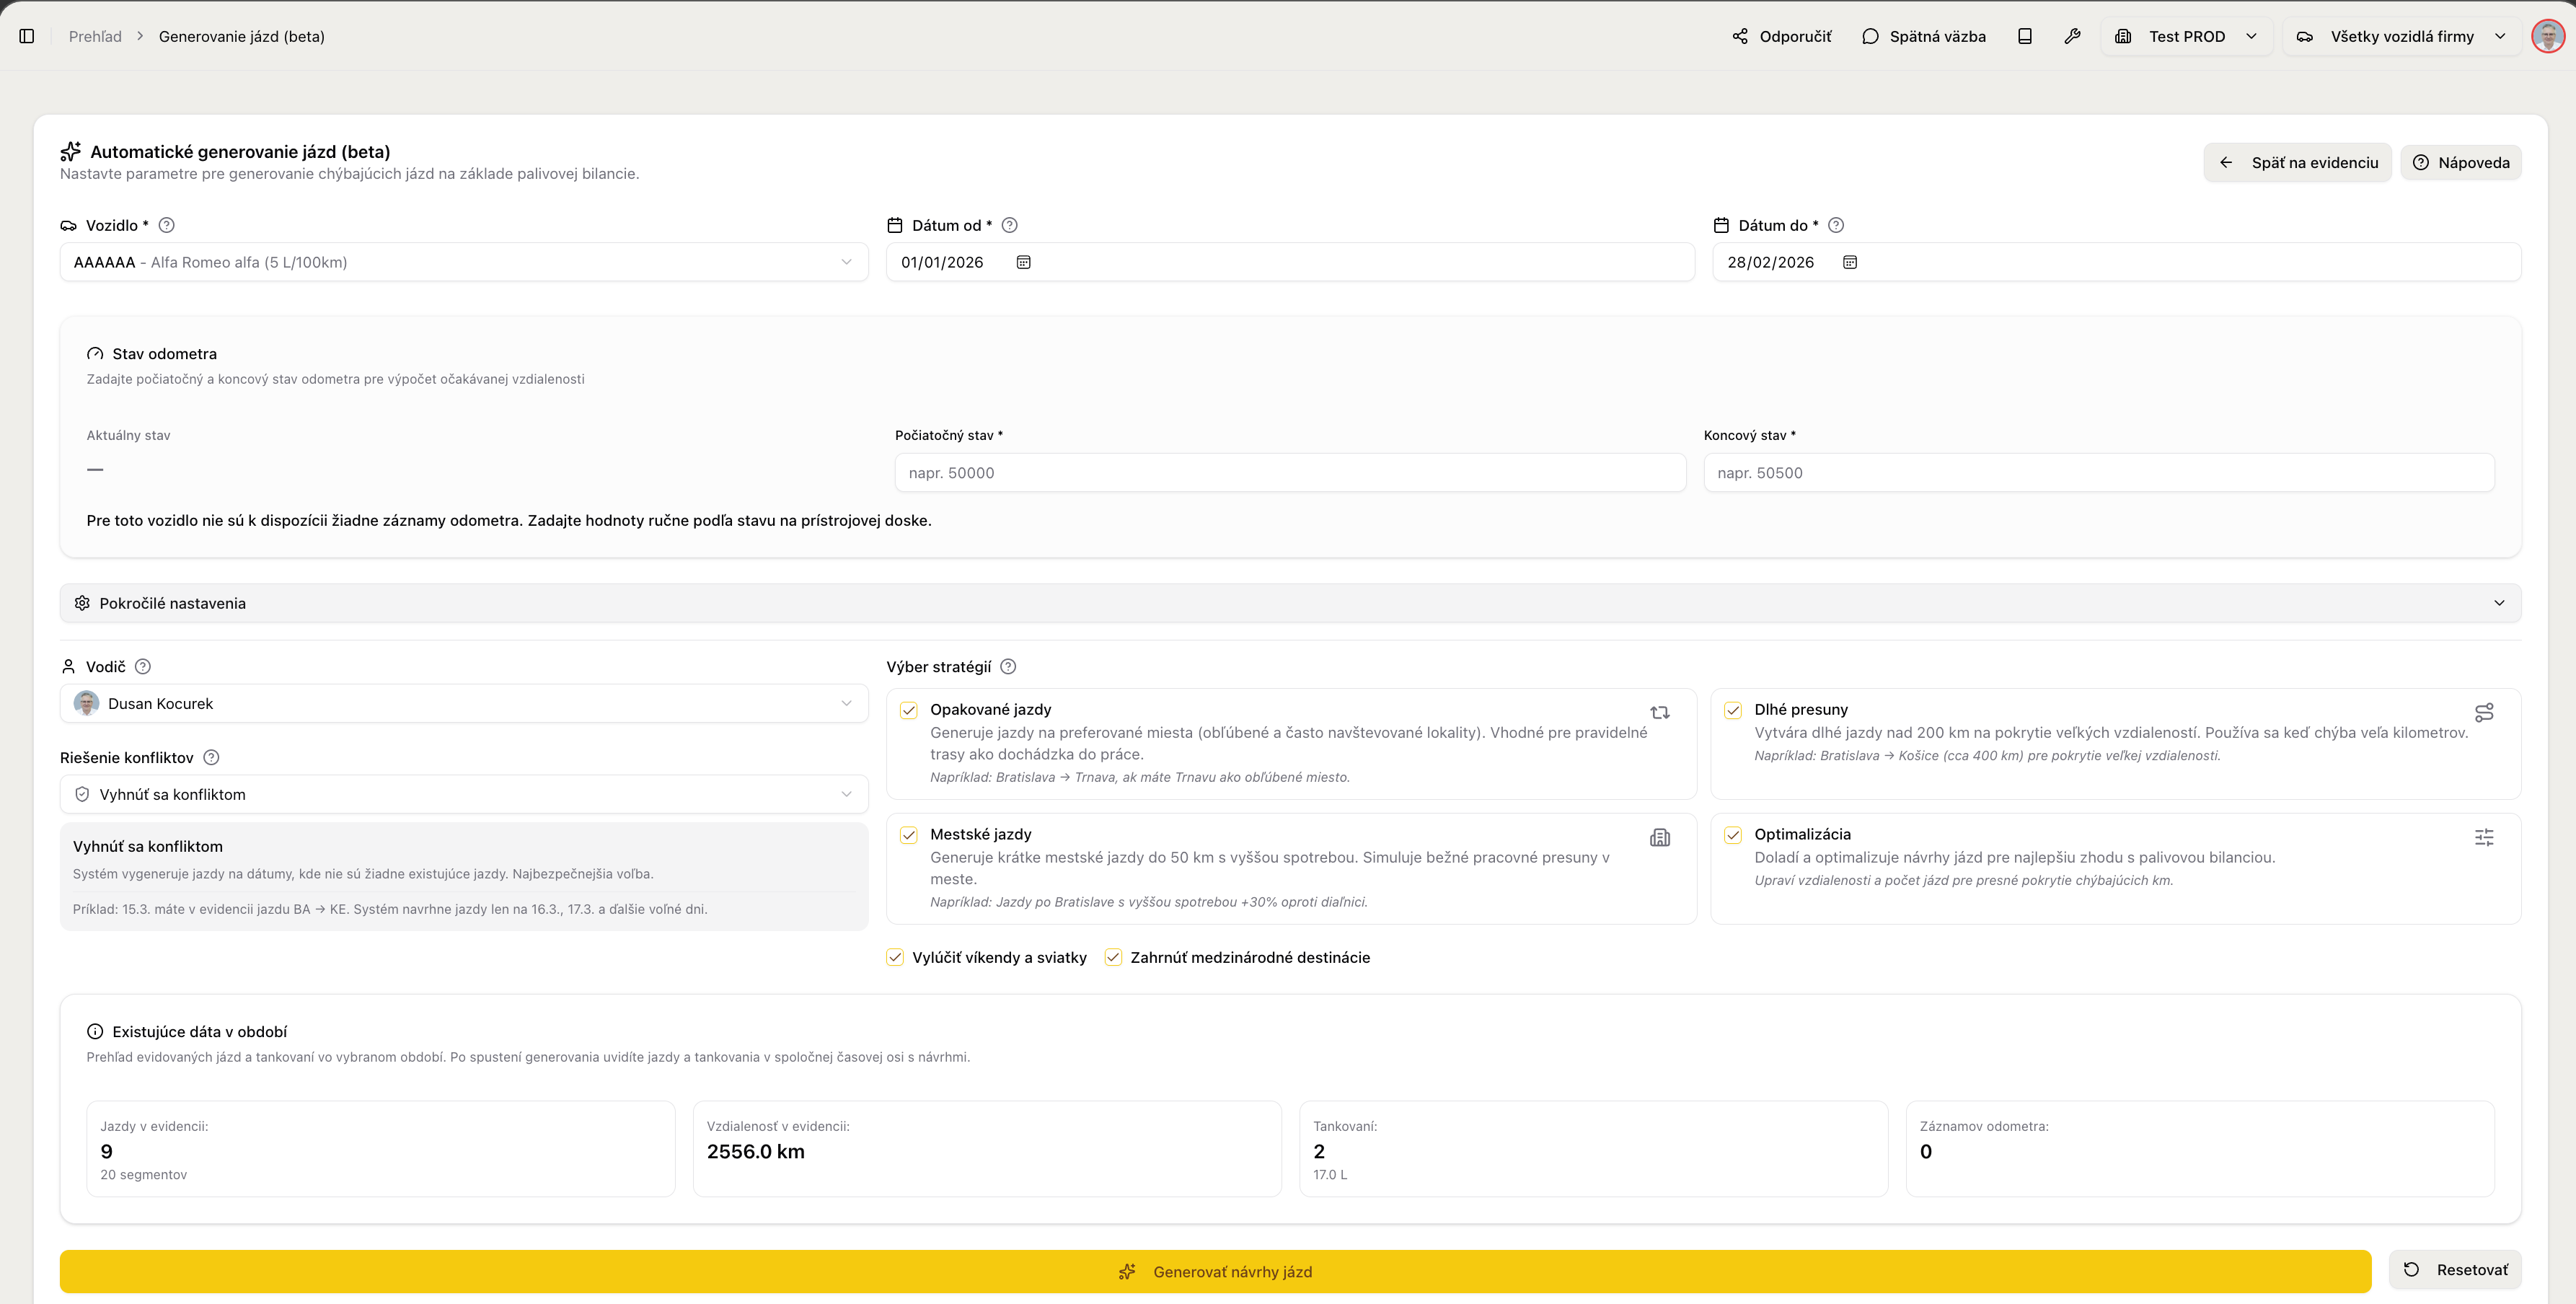Click help icon next to Riešenie konfliktov
This screenshot has height=1304, width=2576.
[211, 757]
